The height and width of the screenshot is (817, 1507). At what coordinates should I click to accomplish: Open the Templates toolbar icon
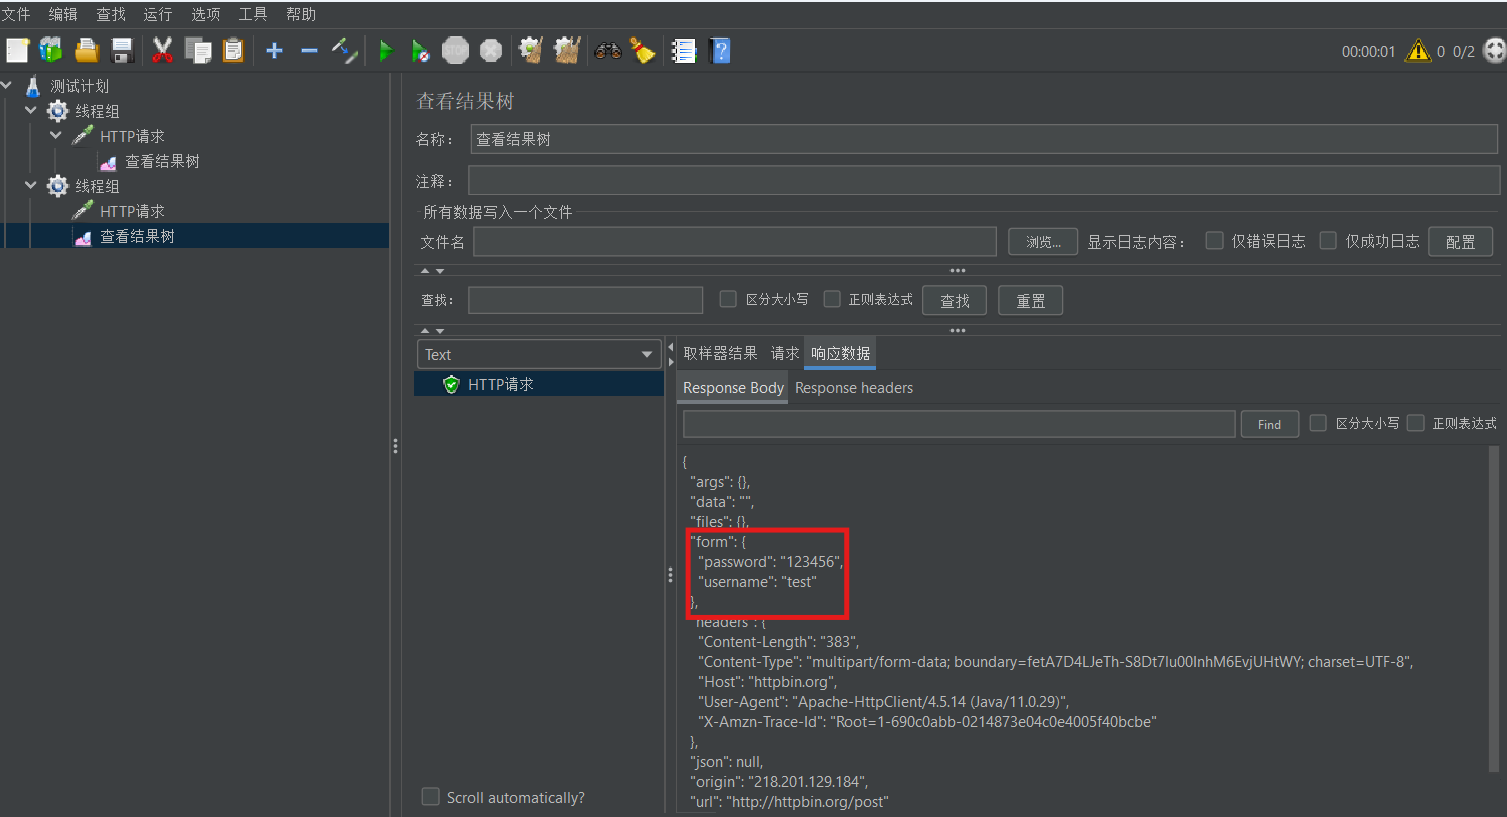51,50
